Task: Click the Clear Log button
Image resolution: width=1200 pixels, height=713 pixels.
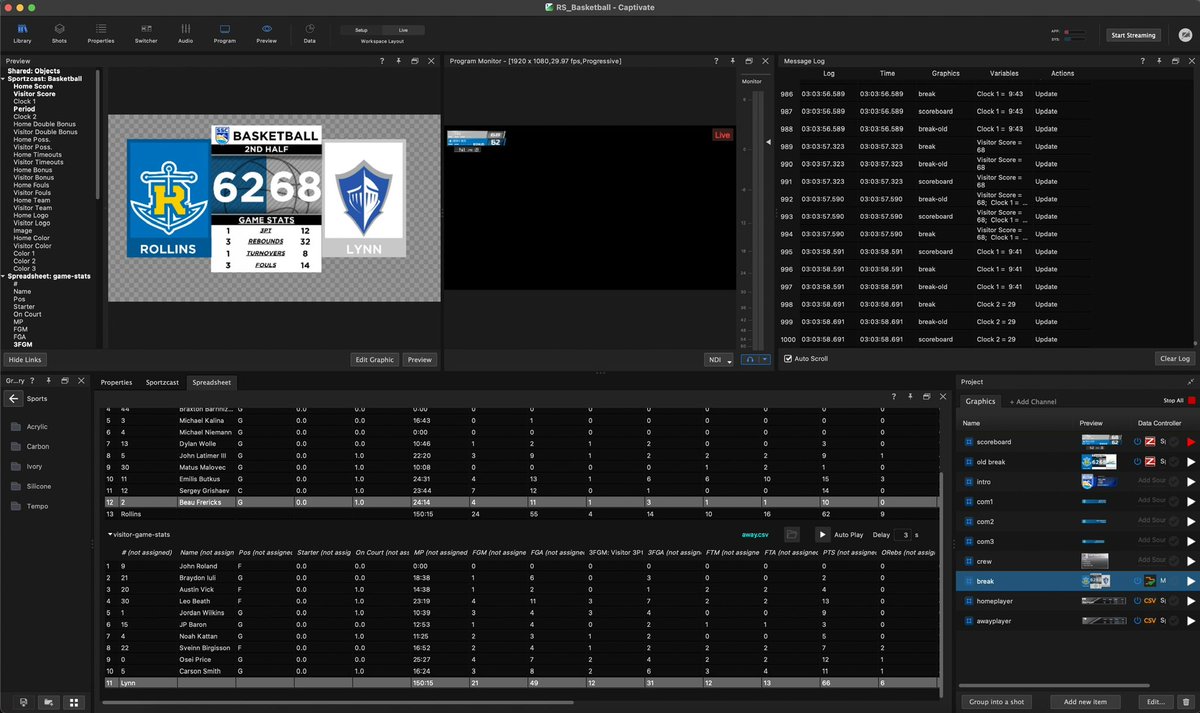Action: (1174, 358)
